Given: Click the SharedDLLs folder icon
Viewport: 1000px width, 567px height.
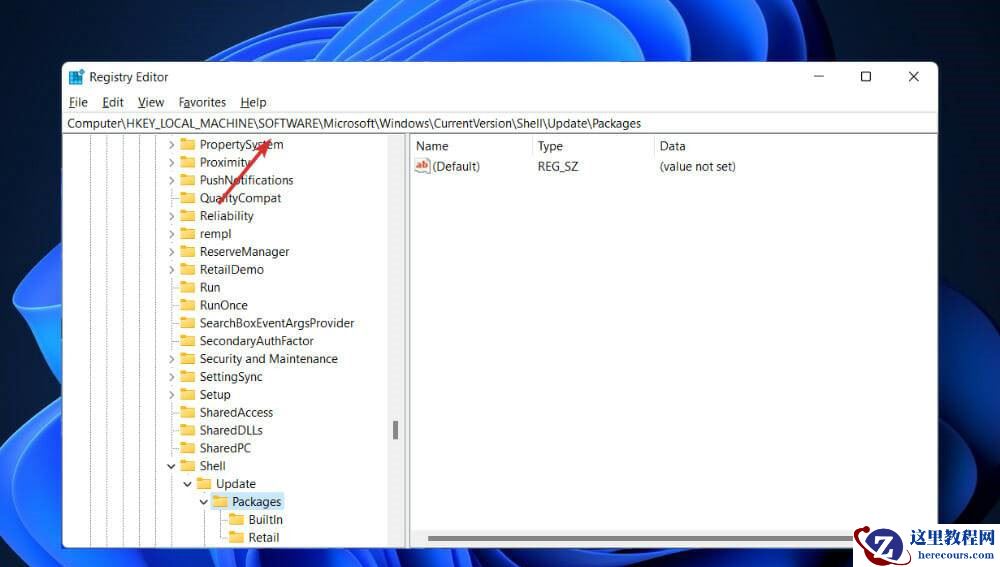Looking at the screenshot, I should coord(188,430).
